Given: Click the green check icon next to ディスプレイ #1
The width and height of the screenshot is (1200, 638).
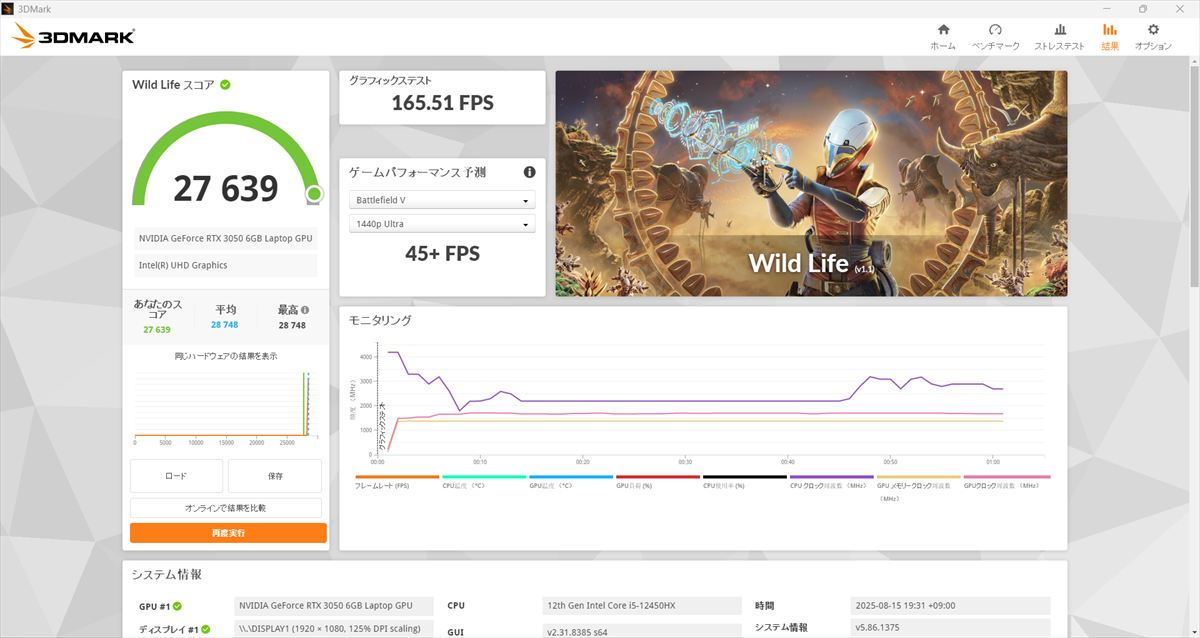Looking at the screenshot, I should click(206, 630).
